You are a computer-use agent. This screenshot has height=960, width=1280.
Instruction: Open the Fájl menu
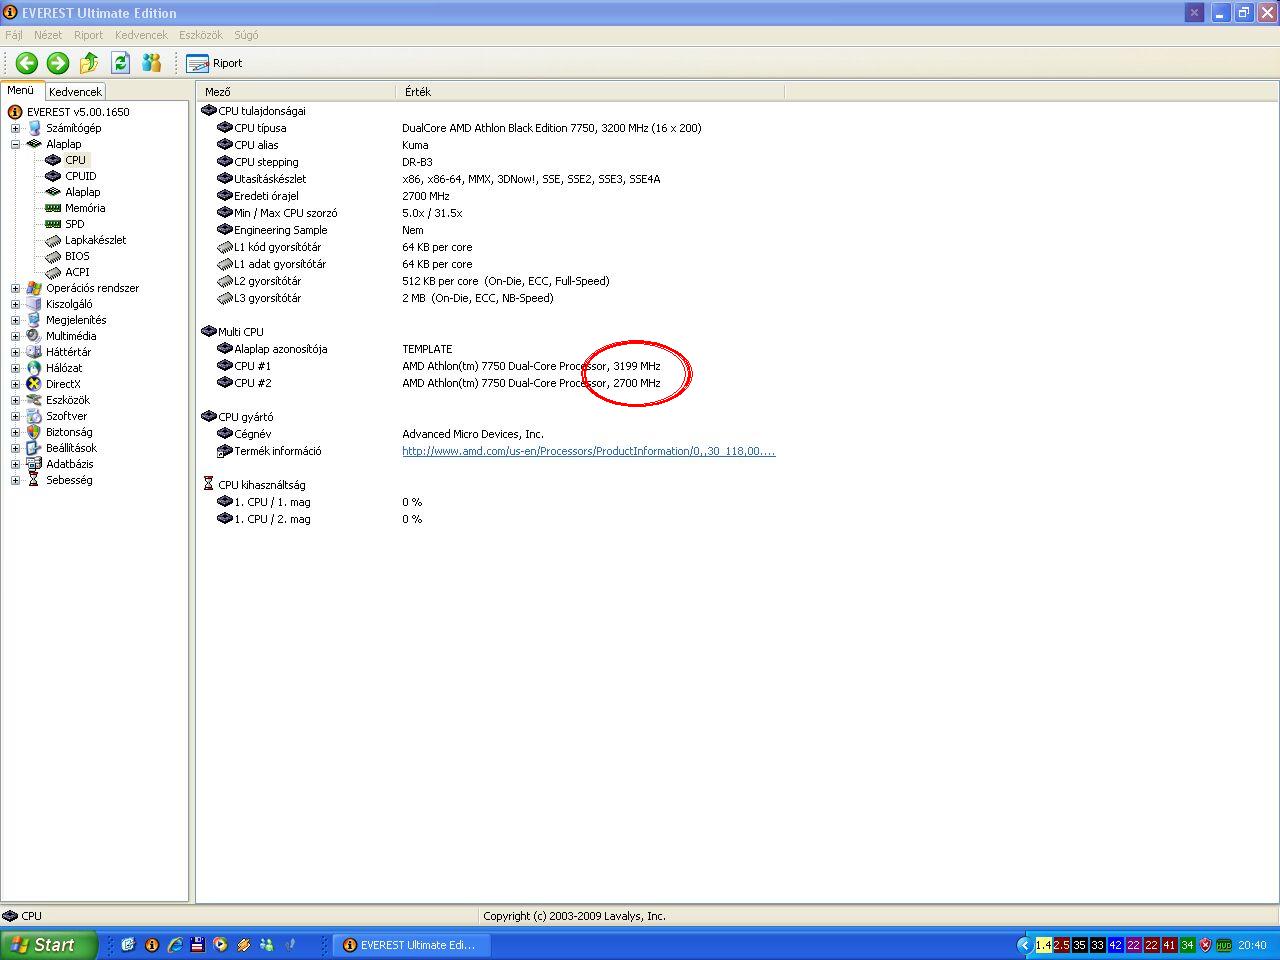click(14, 35)
